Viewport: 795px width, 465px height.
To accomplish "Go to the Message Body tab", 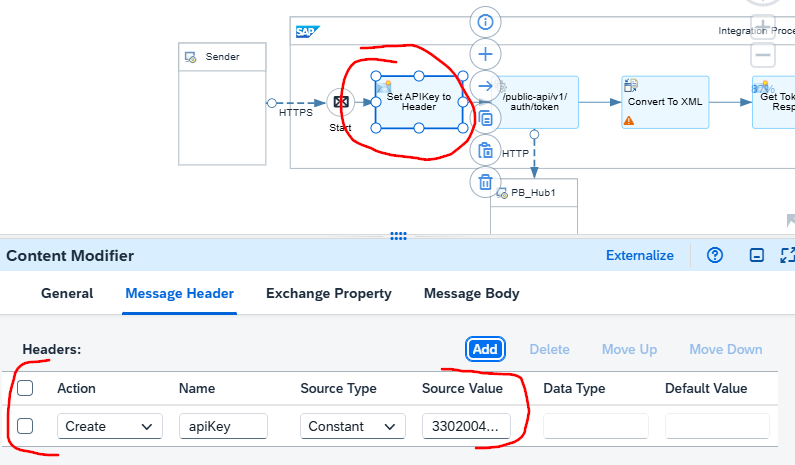I will (x=471, y=293).
